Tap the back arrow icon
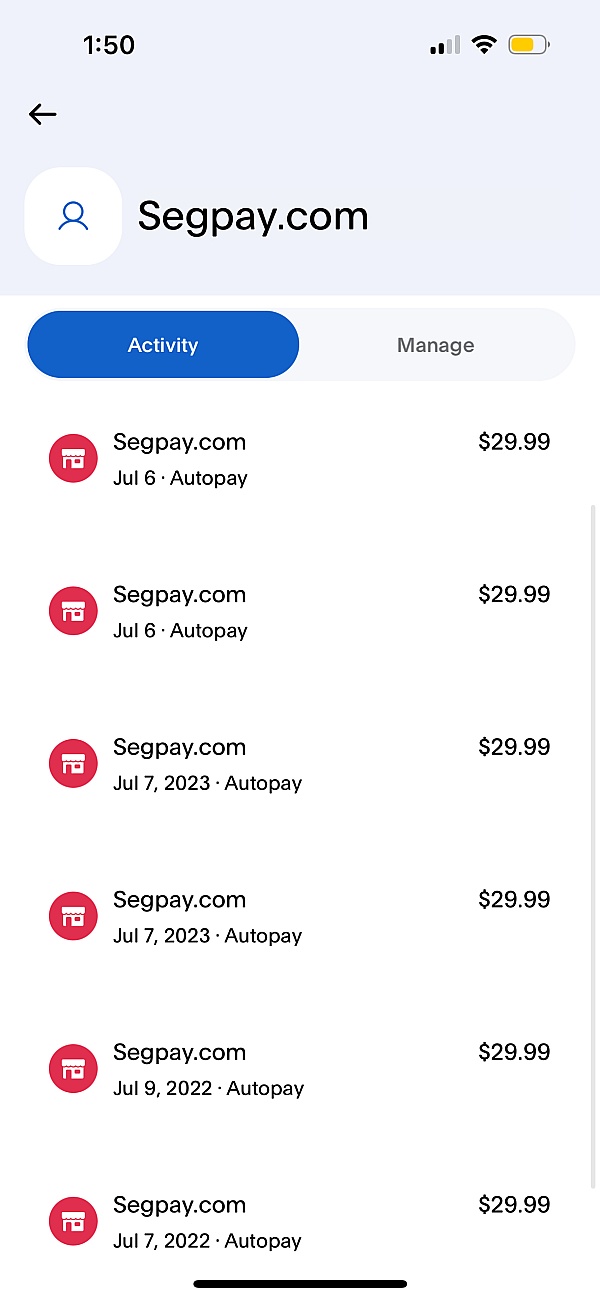This screenshot has width=600, height=1300. pos(43,114)
